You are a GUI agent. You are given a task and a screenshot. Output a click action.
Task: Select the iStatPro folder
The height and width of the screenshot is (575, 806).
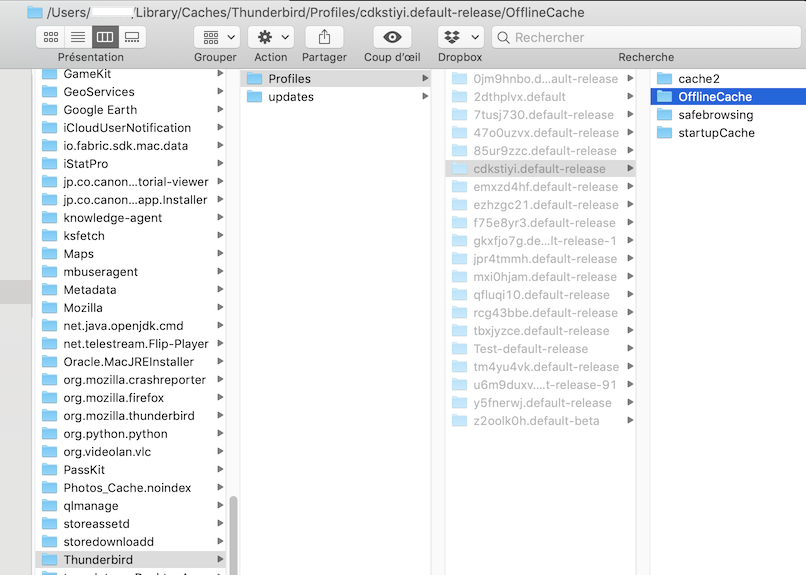tap(131, 163)
